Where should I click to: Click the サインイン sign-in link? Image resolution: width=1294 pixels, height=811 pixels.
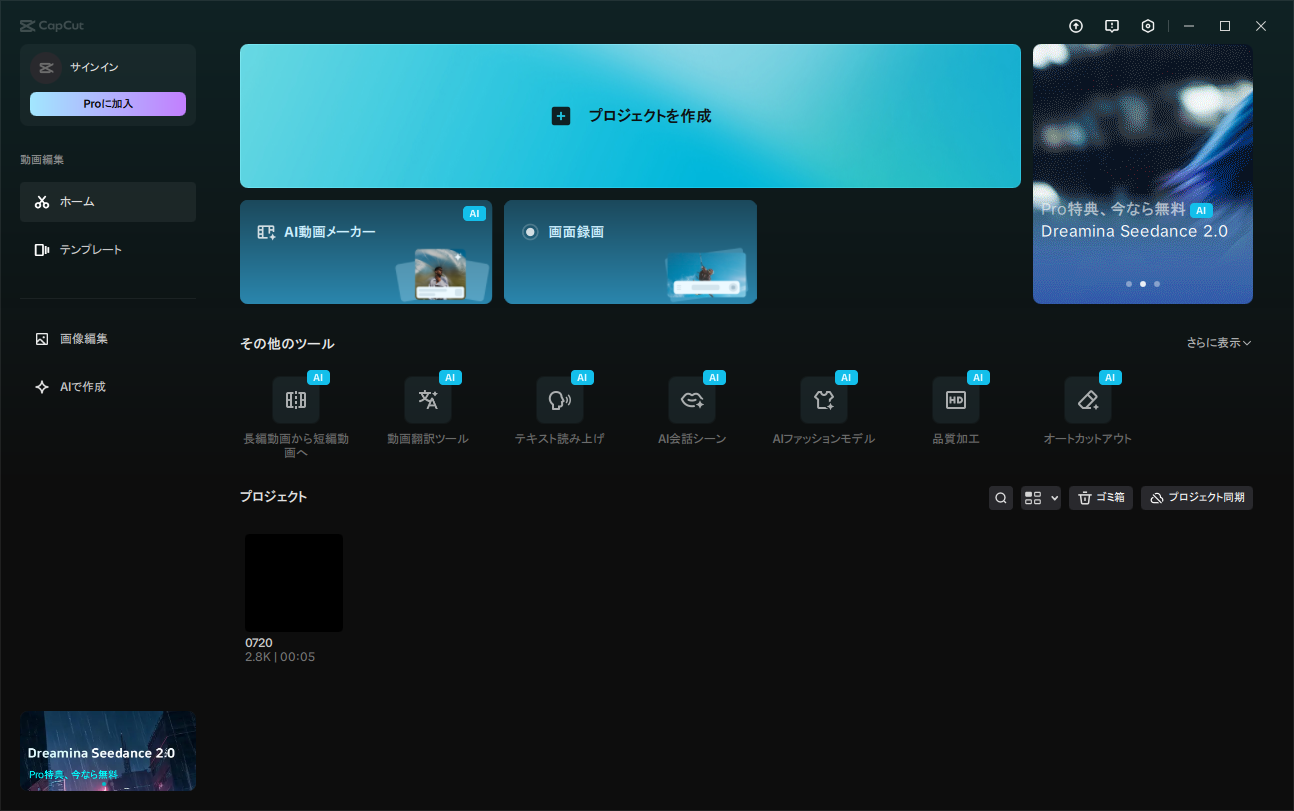(94, 67)
